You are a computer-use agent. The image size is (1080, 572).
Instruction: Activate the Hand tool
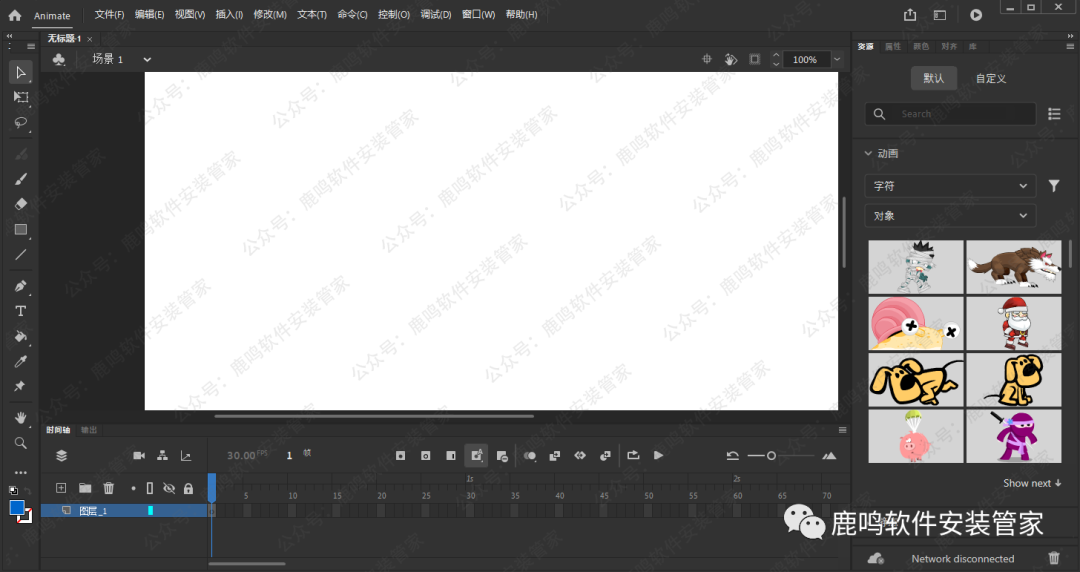20,416
